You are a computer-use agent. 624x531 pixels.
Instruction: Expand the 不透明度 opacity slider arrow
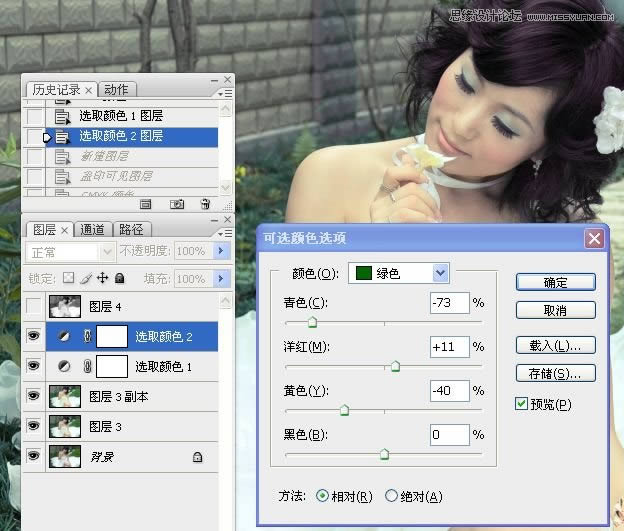(x=222, y=251)
